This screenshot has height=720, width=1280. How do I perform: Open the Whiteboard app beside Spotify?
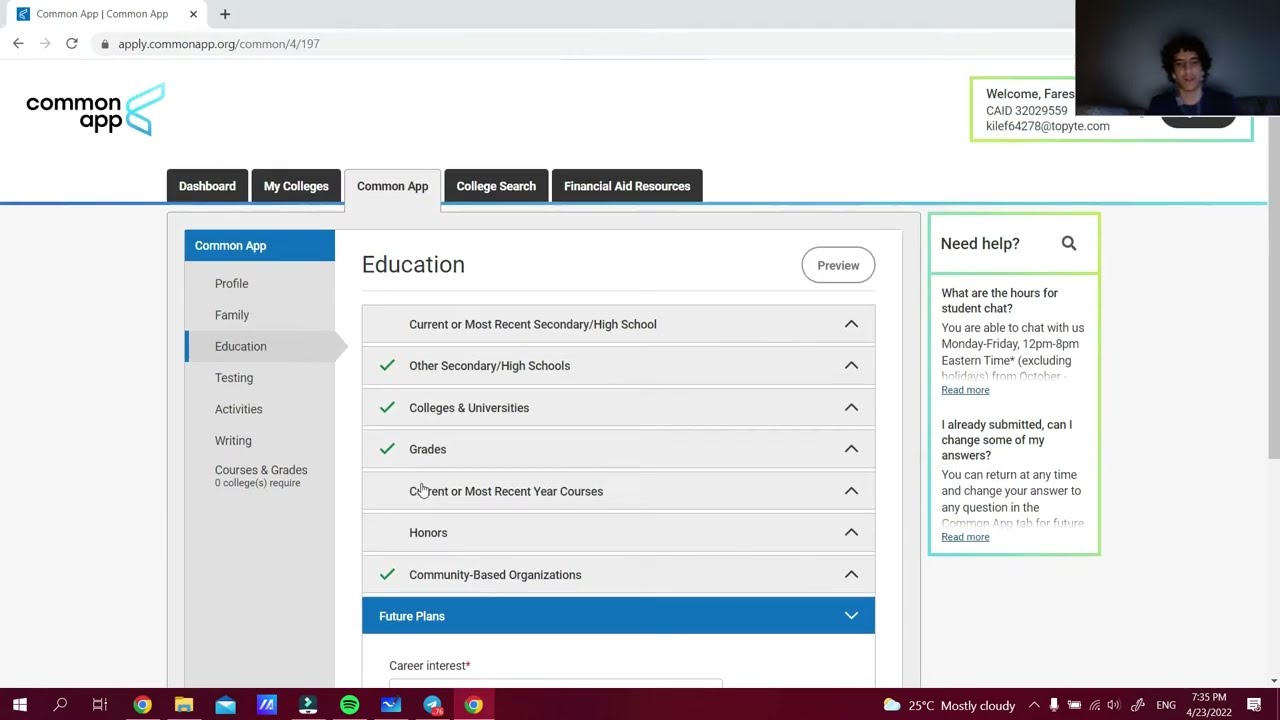click(x=391, y=705)
